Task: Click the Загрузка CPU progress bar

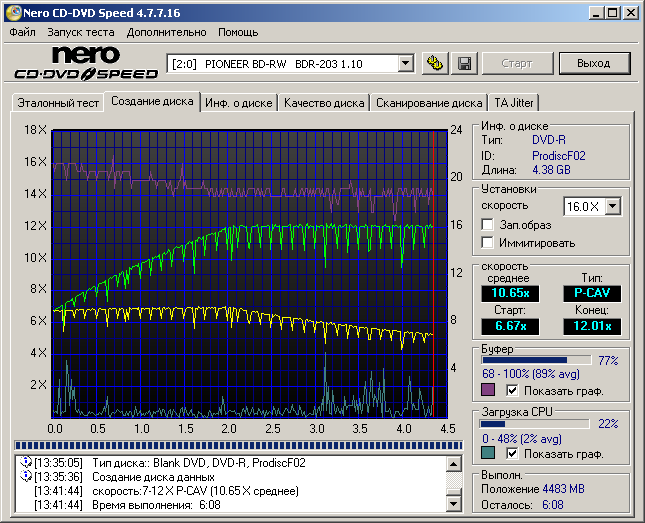Action: pyautogui.click(x=534, y=424)
